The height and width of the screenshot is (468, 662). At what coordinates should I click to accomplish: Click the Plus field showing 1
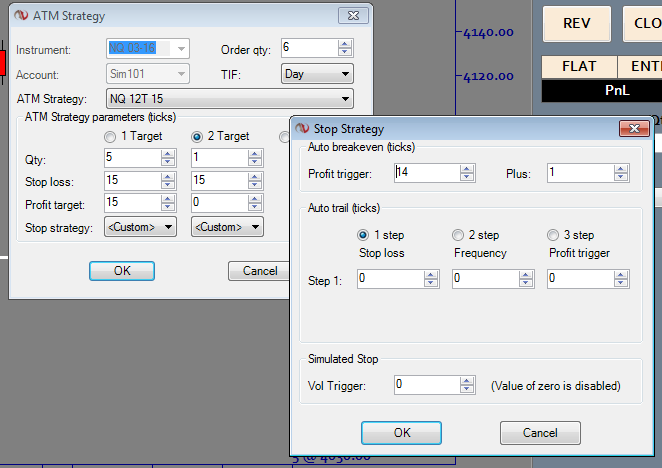coord(581,173)
